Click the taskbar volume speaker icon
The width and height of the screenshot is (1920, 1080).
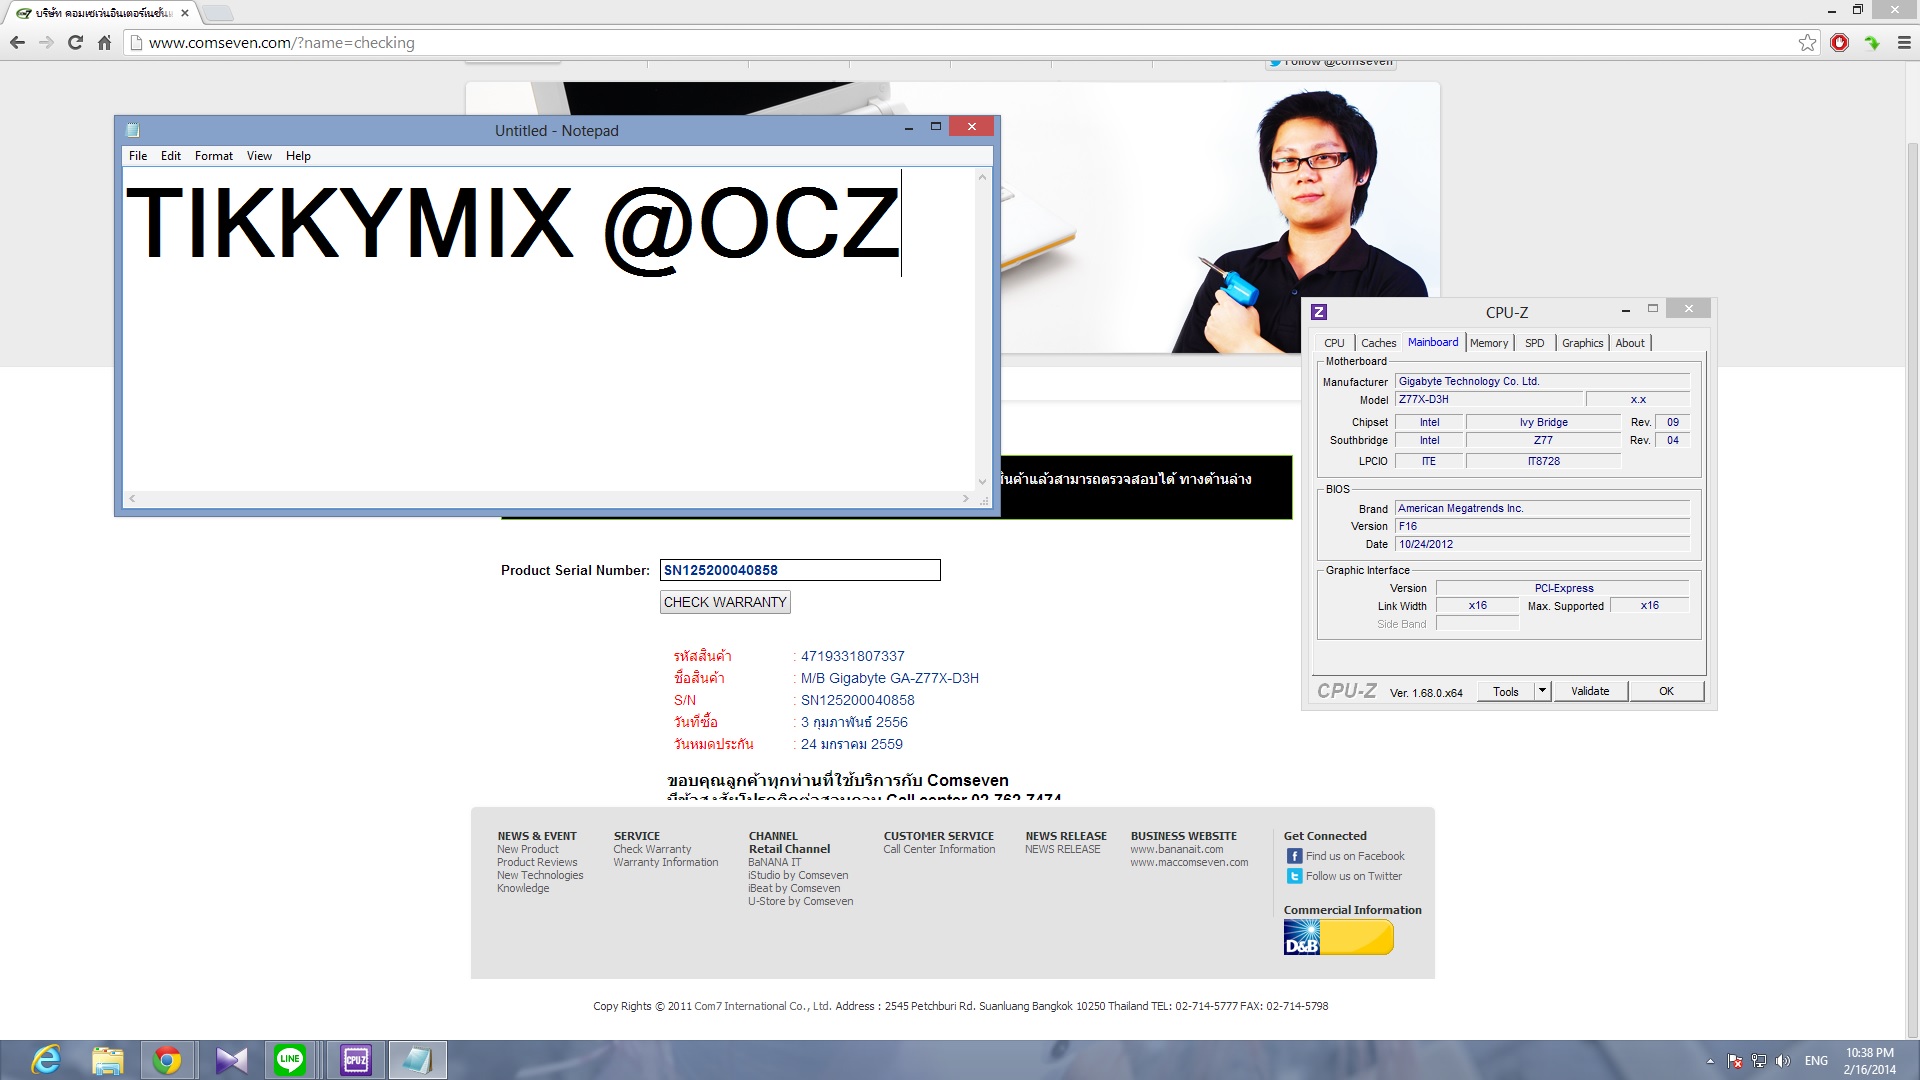(1783, 1061)
